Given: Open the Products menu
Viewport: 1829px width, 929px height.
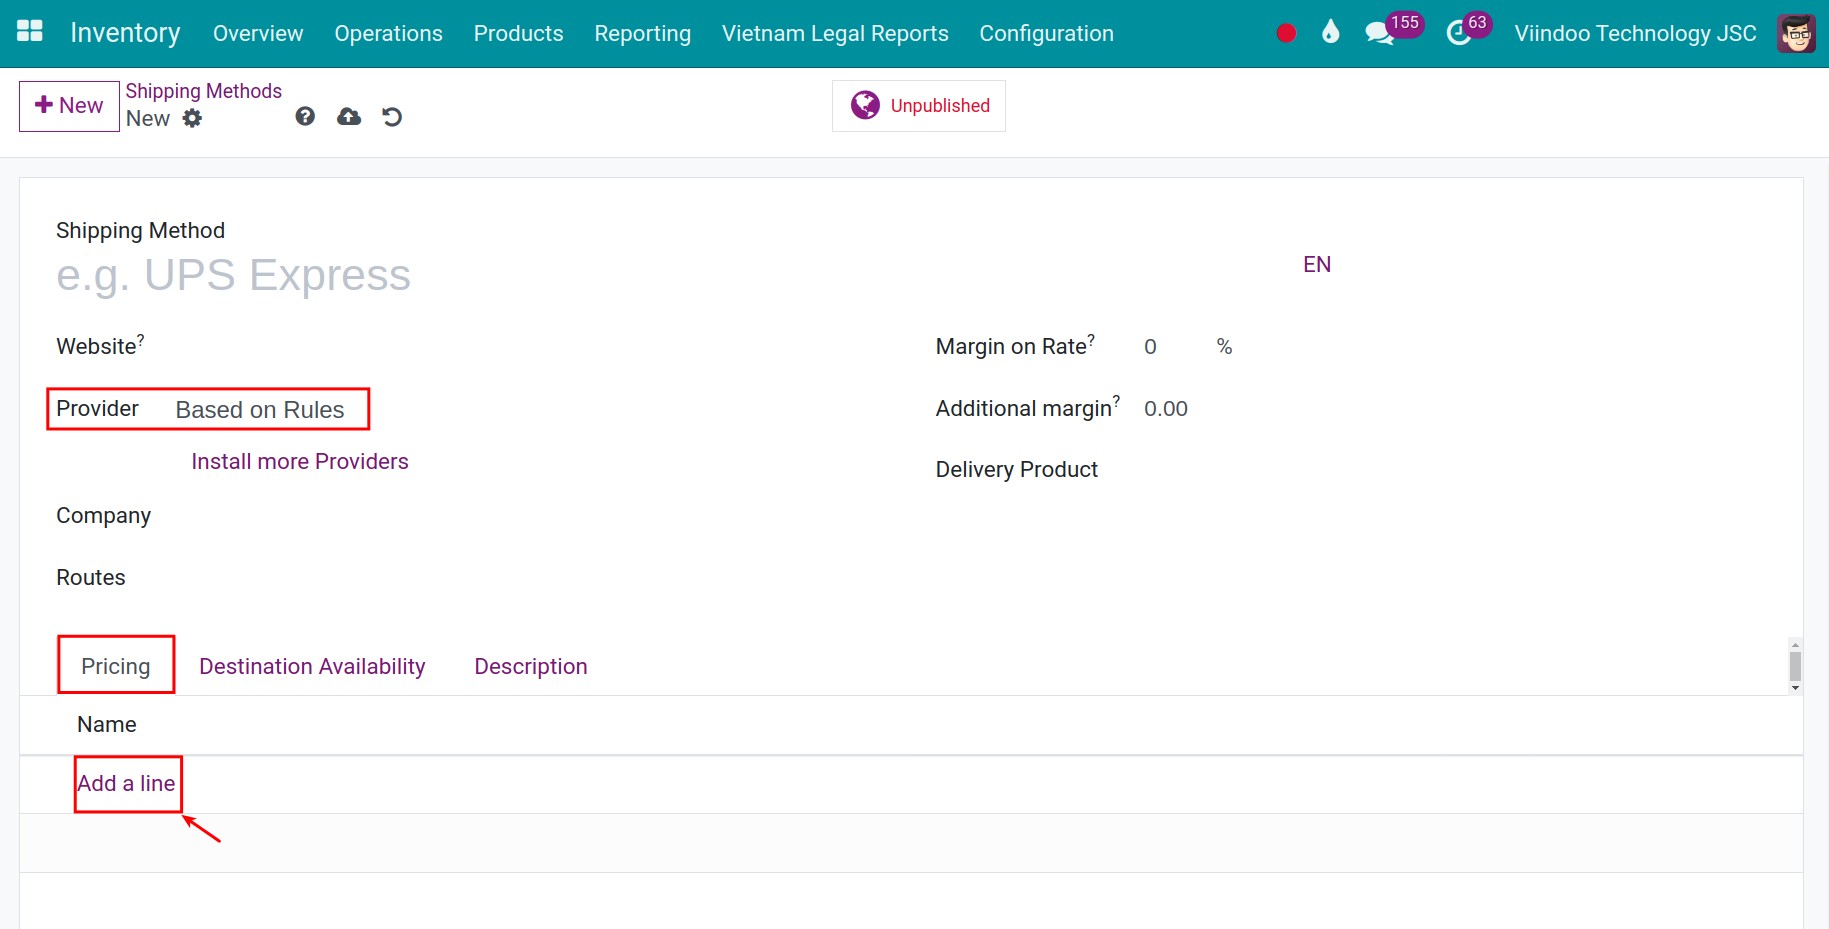Looking at the screenshot, I should pyautogui.click(x=518, y=33).
